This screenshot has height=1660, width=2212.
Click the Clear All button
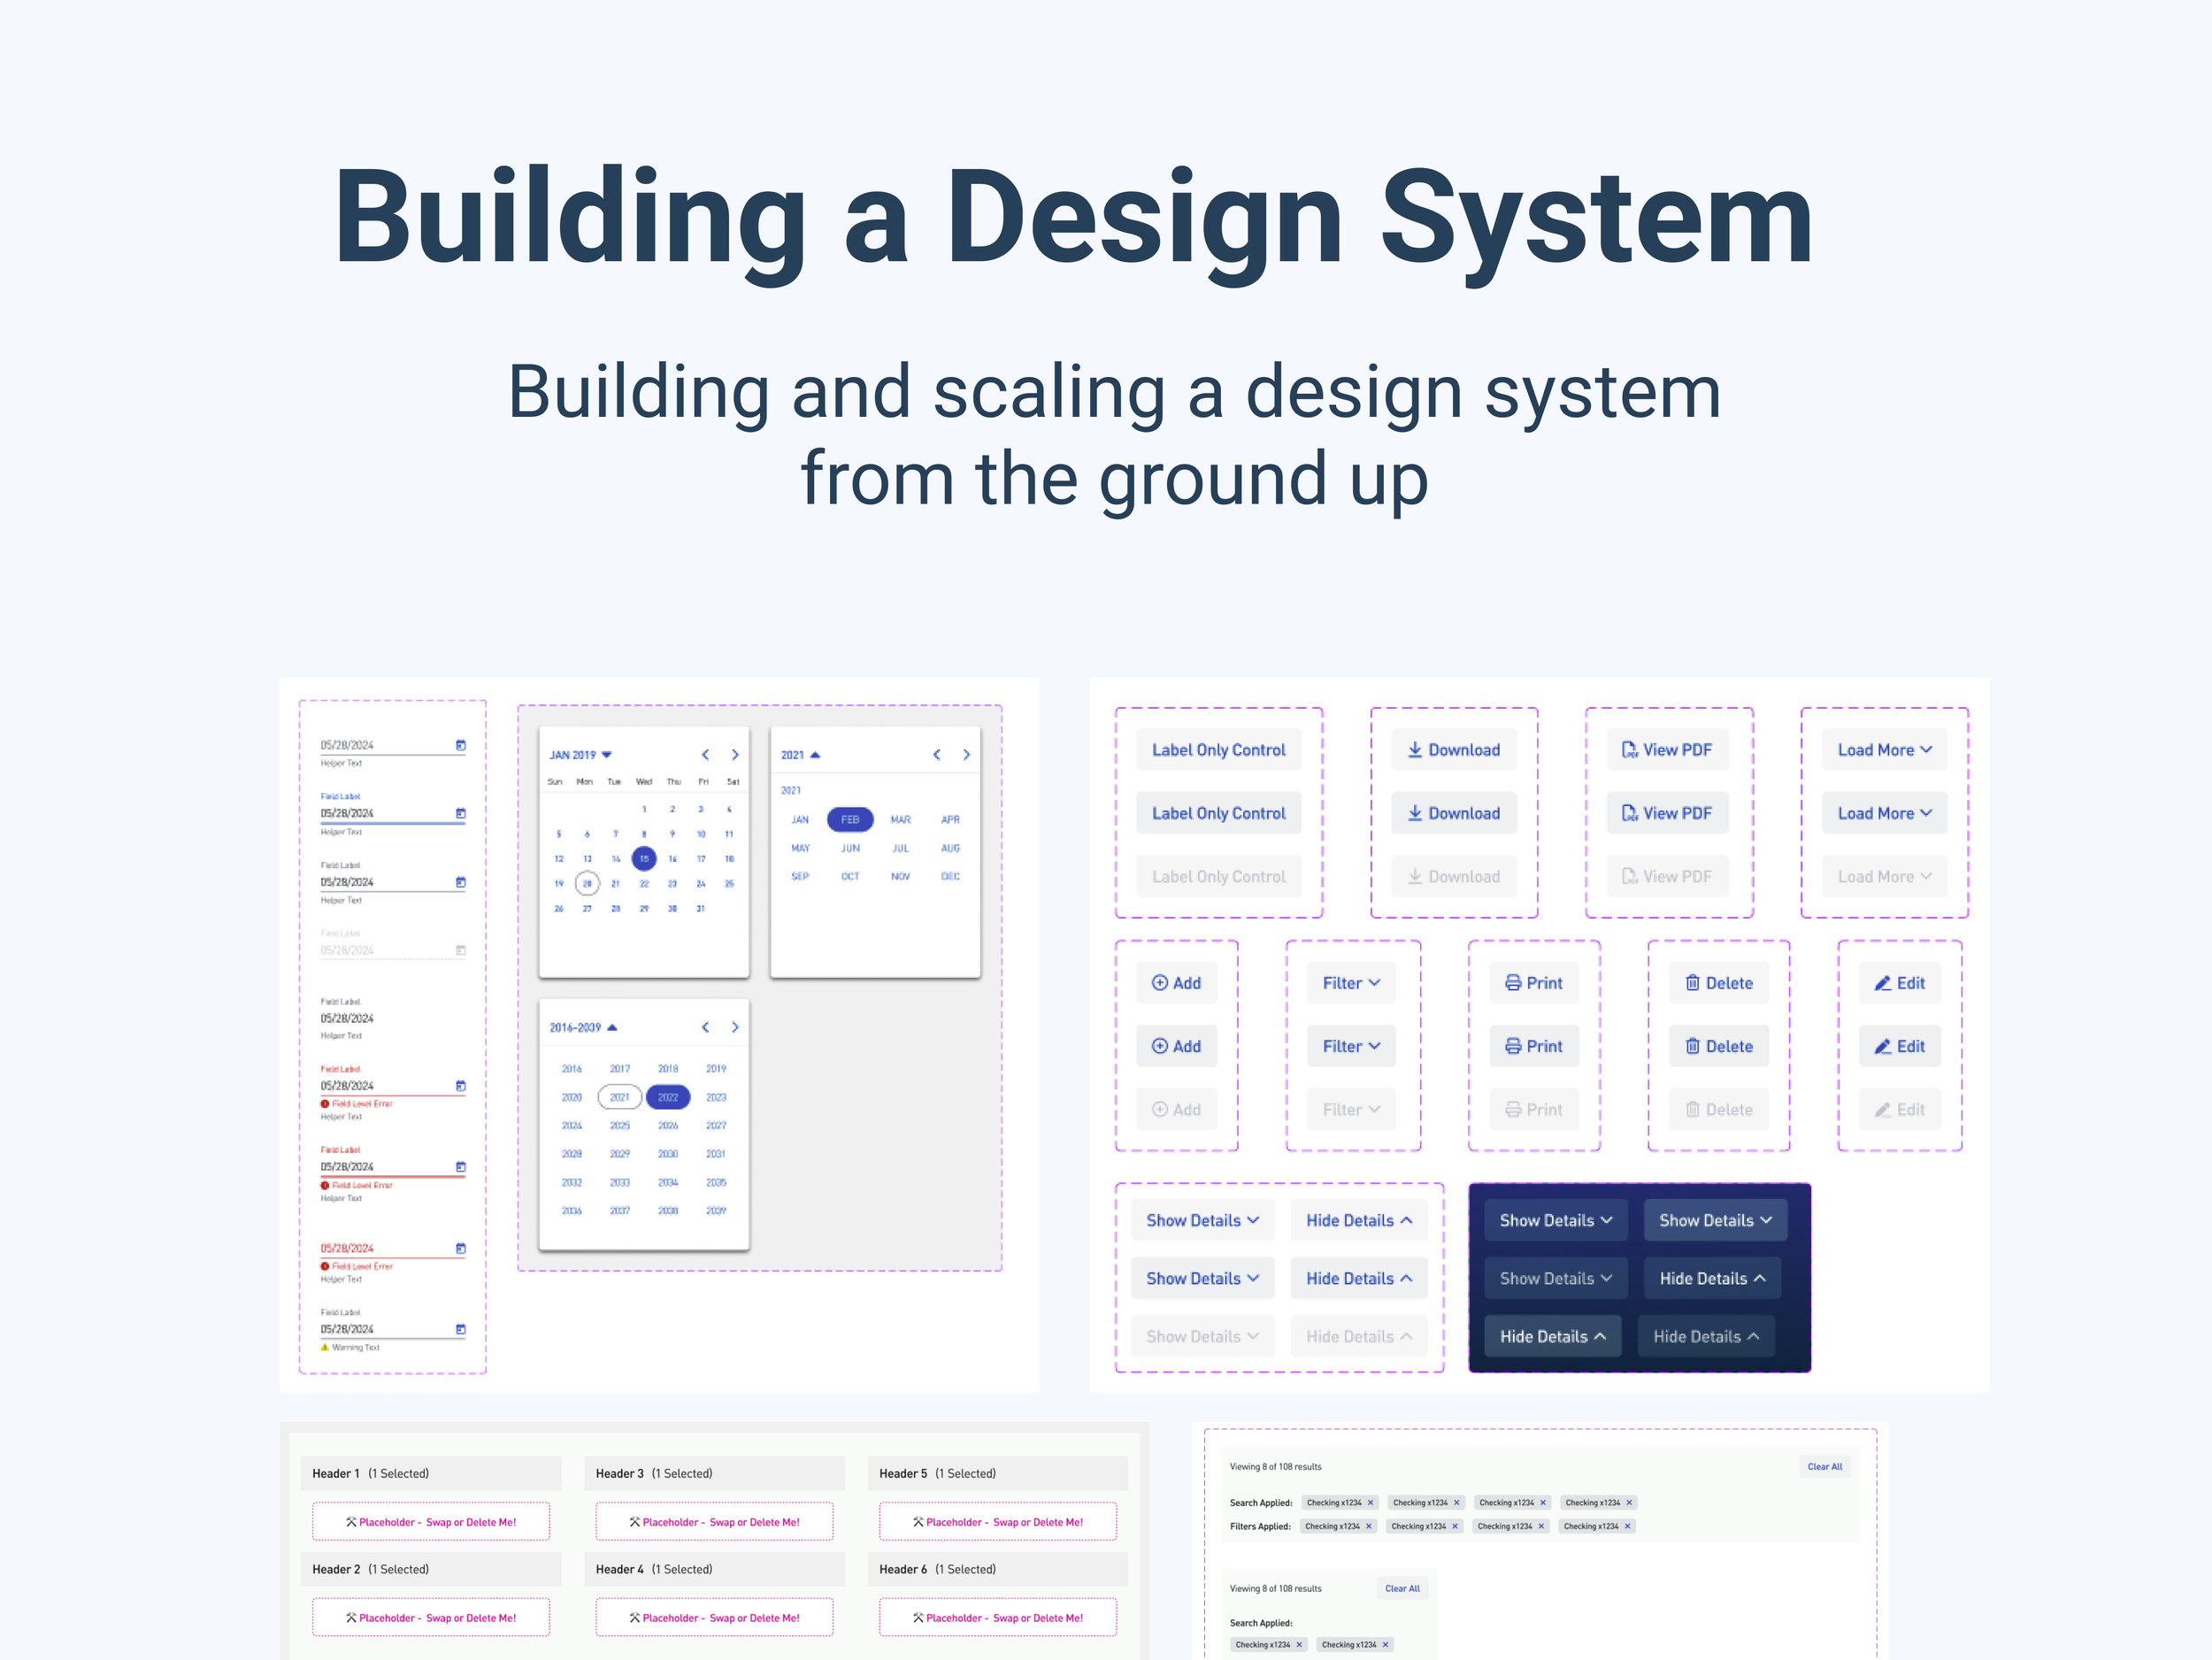(1824, 1466)
